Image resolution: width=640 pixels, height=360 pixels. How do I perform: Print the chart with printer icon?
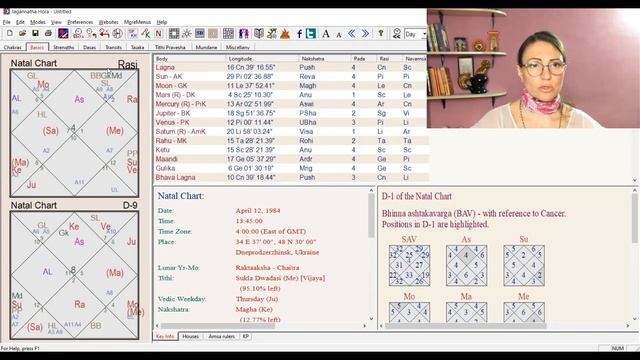(x=48, y=34)
